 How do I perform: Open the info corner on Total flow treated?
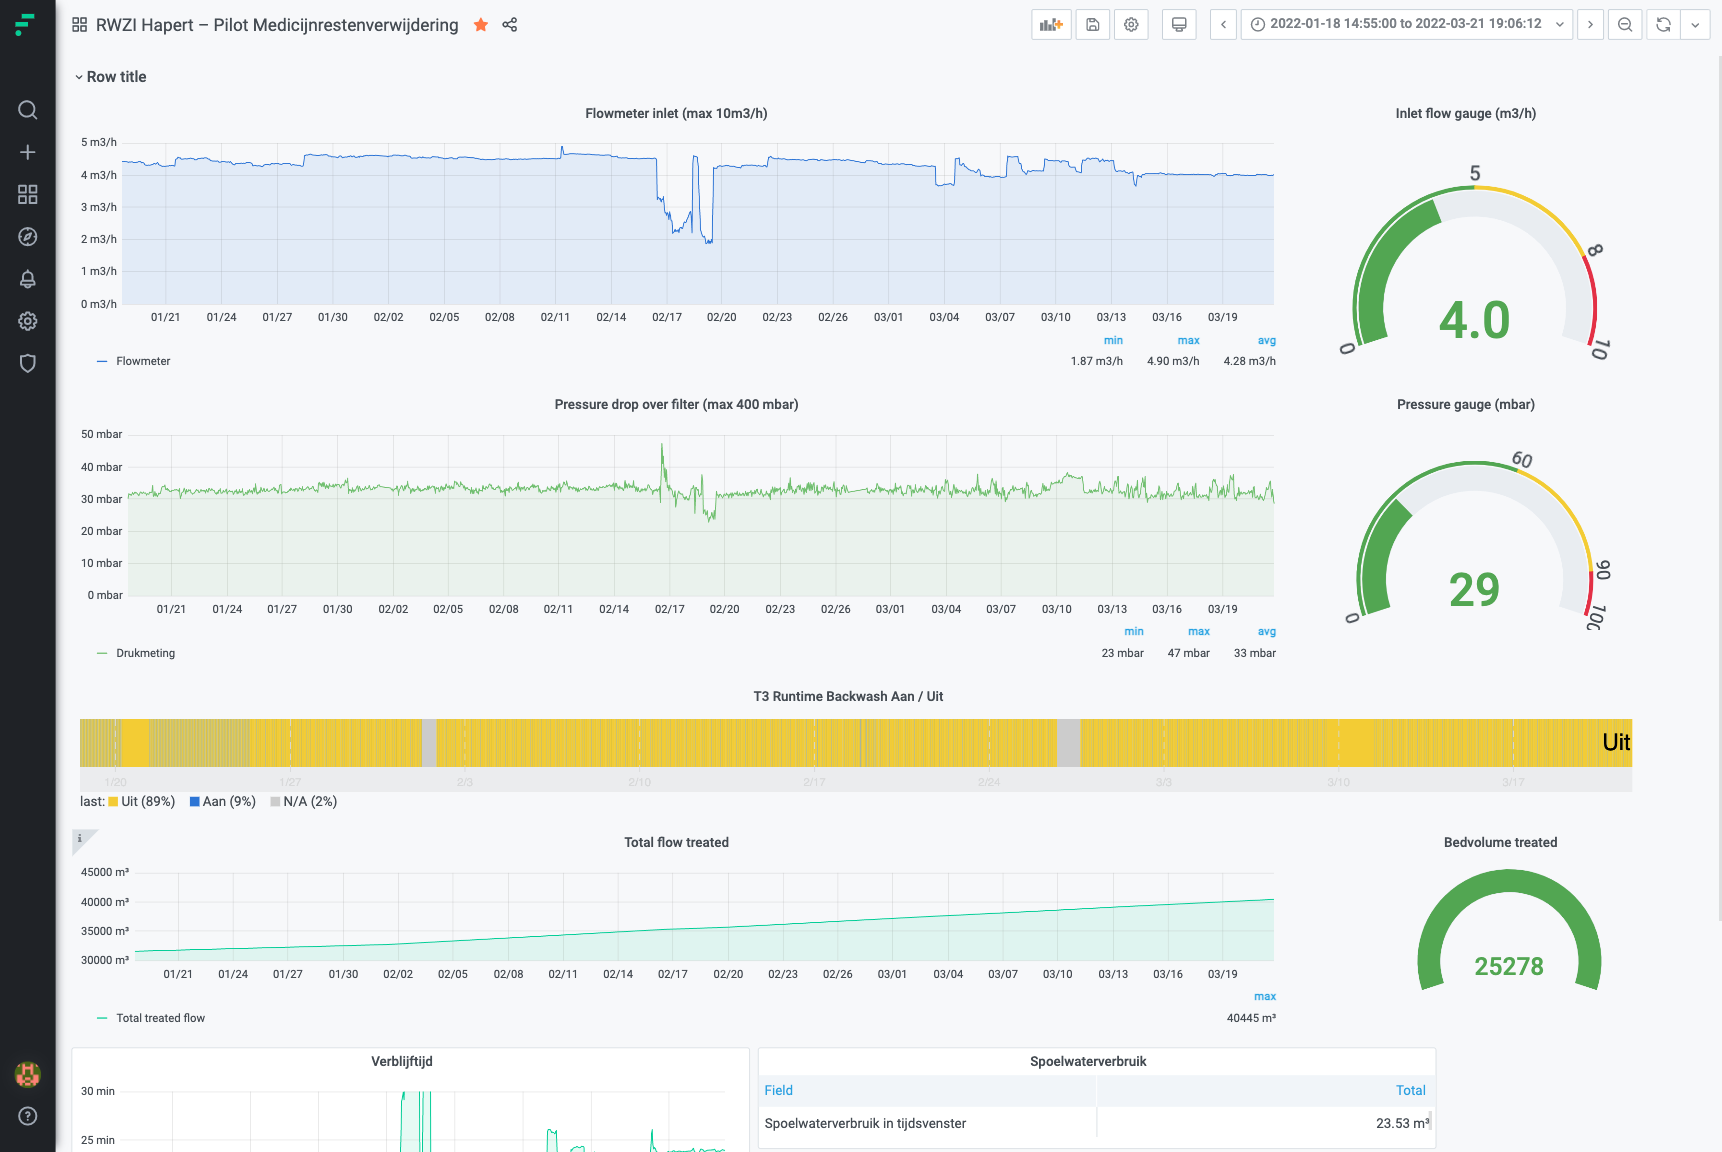click(82, 839)
